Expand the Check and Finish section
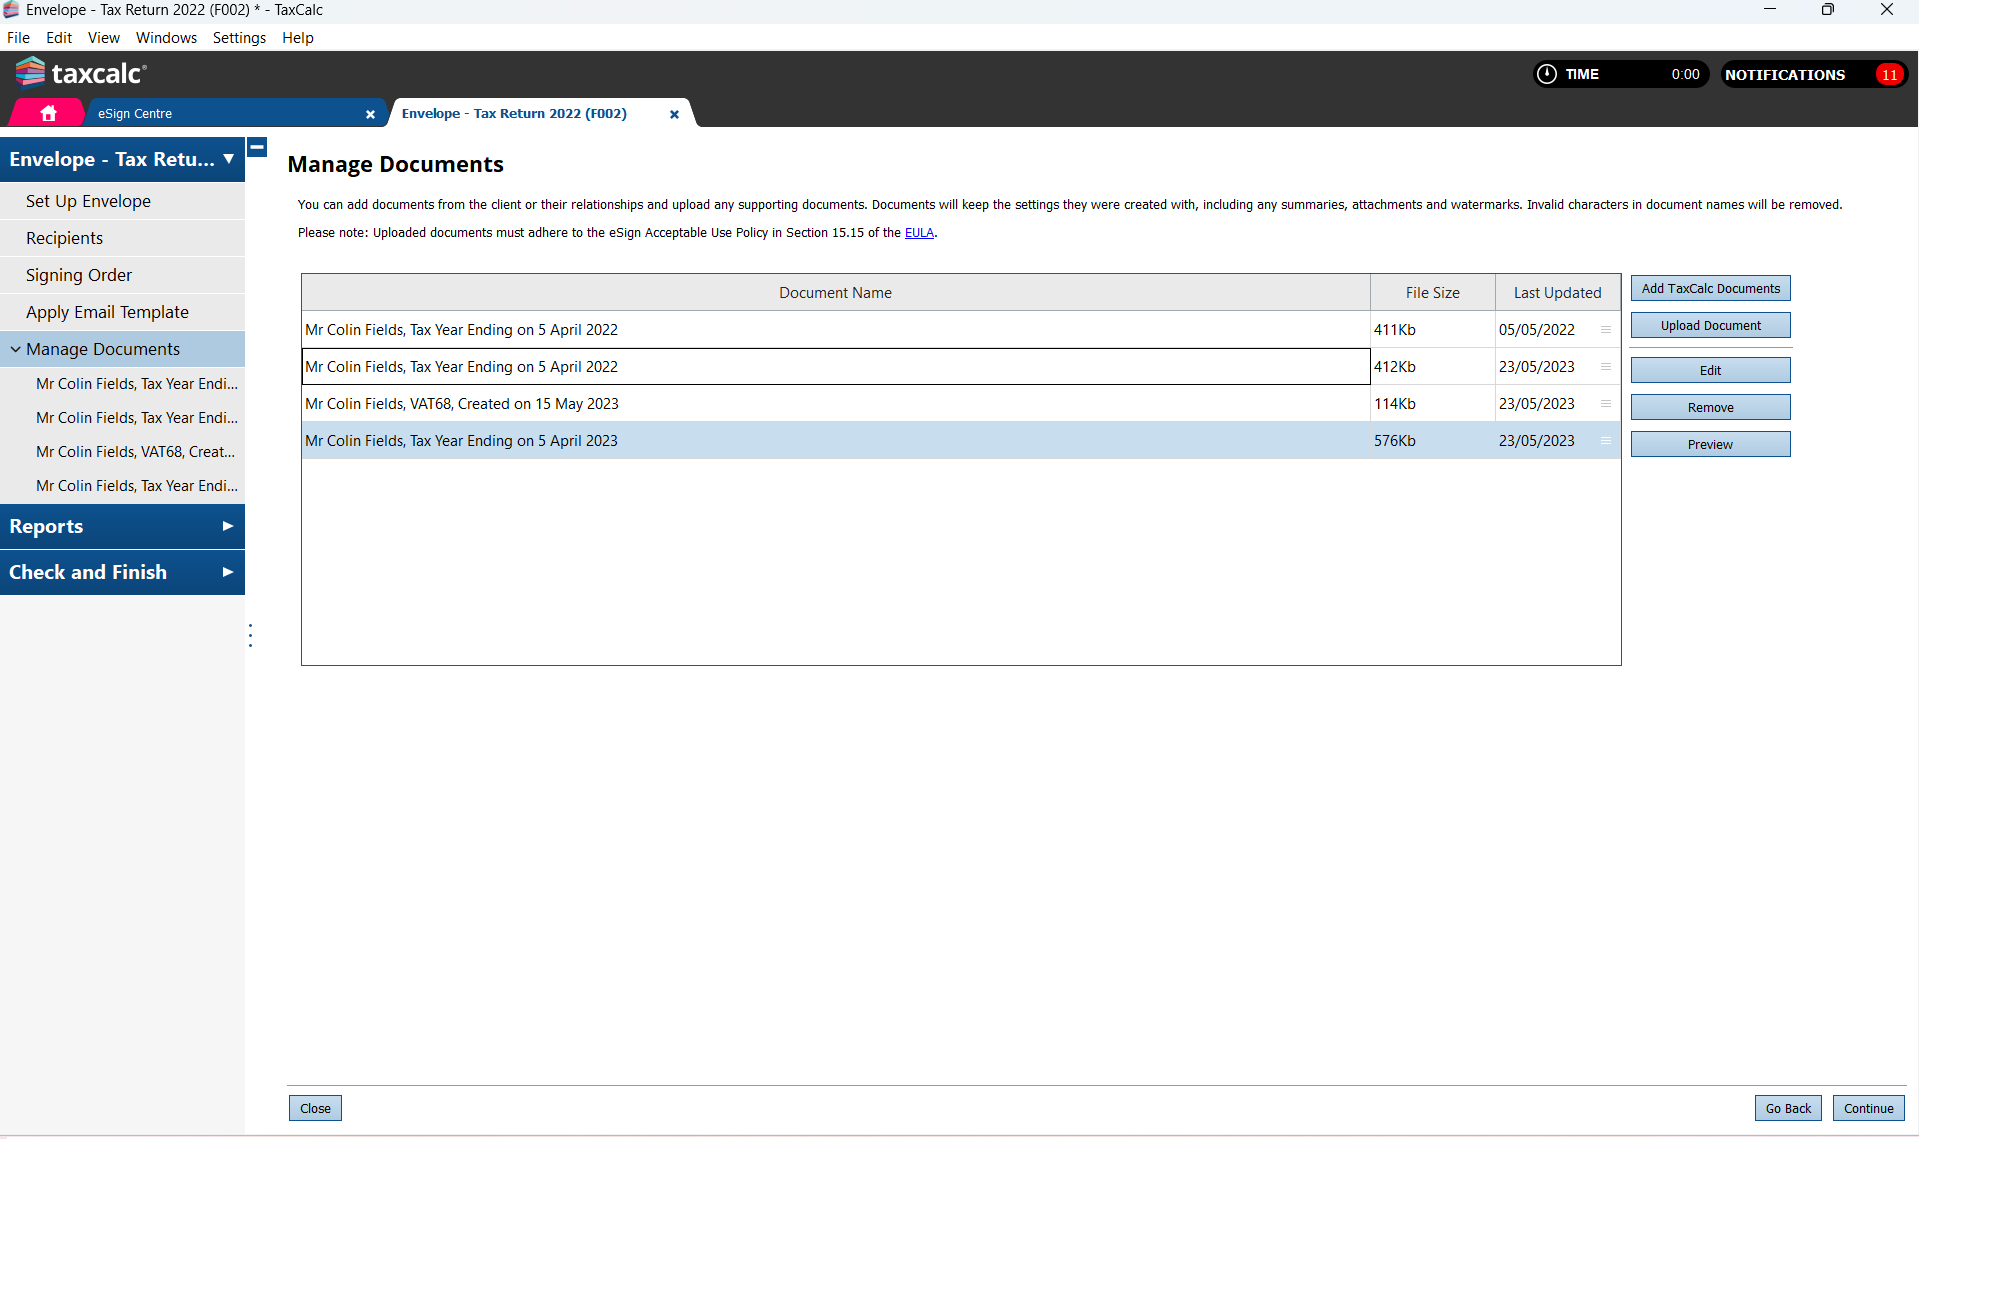Image resolution: width=2000 pixels, height=1300 pixels. tap(227, 572)
